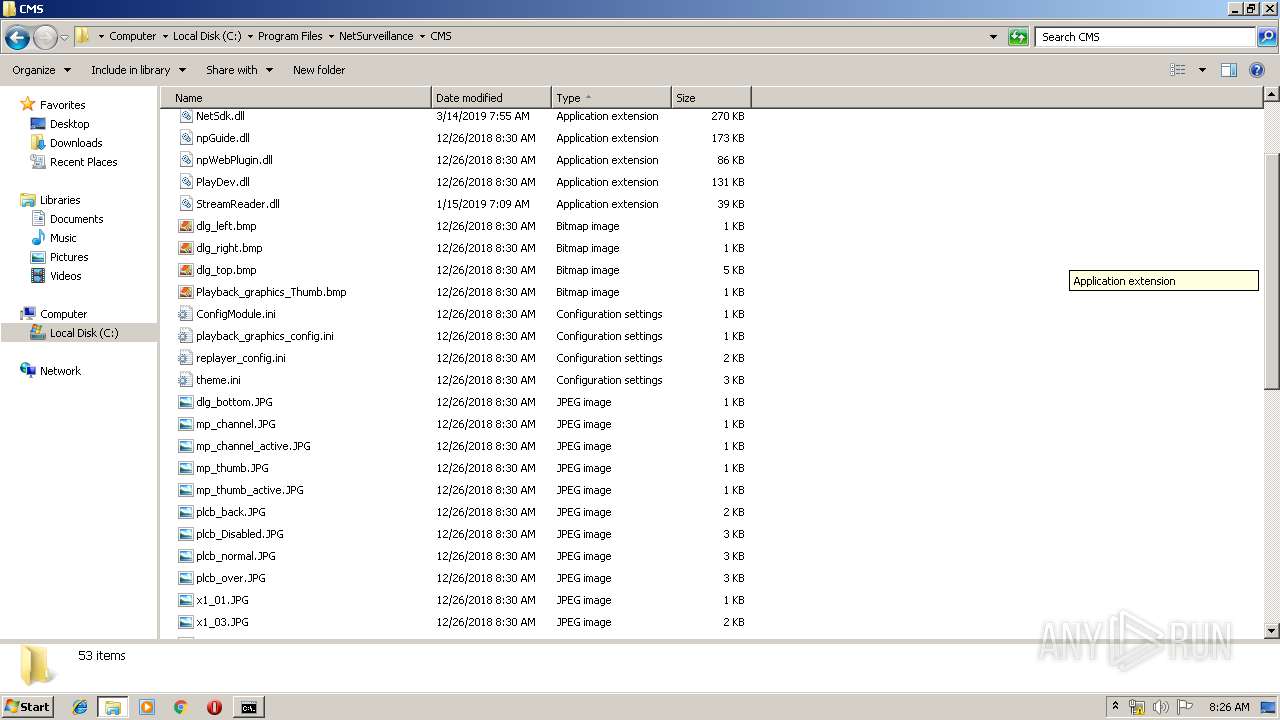Click the Start button
1280x720 pixels.
click(28, 707)
